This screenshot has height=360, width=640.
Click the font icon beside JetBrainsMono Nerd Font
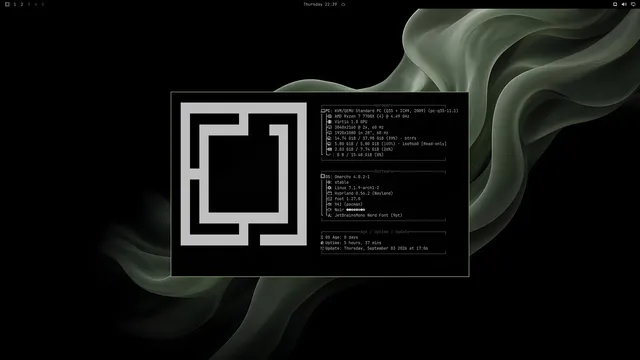point(329,215)
